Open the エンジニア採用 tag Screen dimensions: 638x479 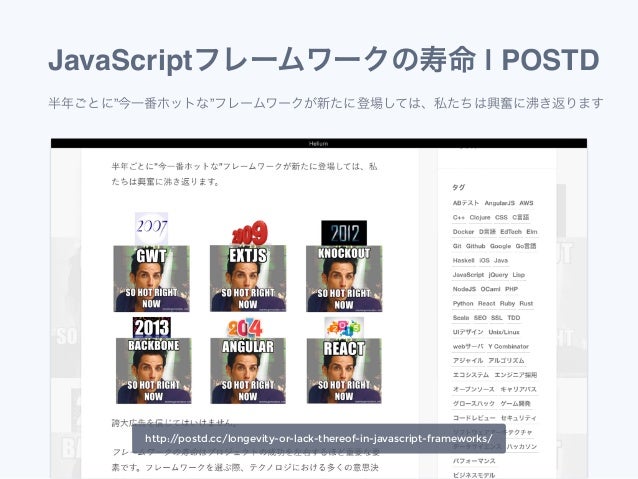(x=516, y=375)
